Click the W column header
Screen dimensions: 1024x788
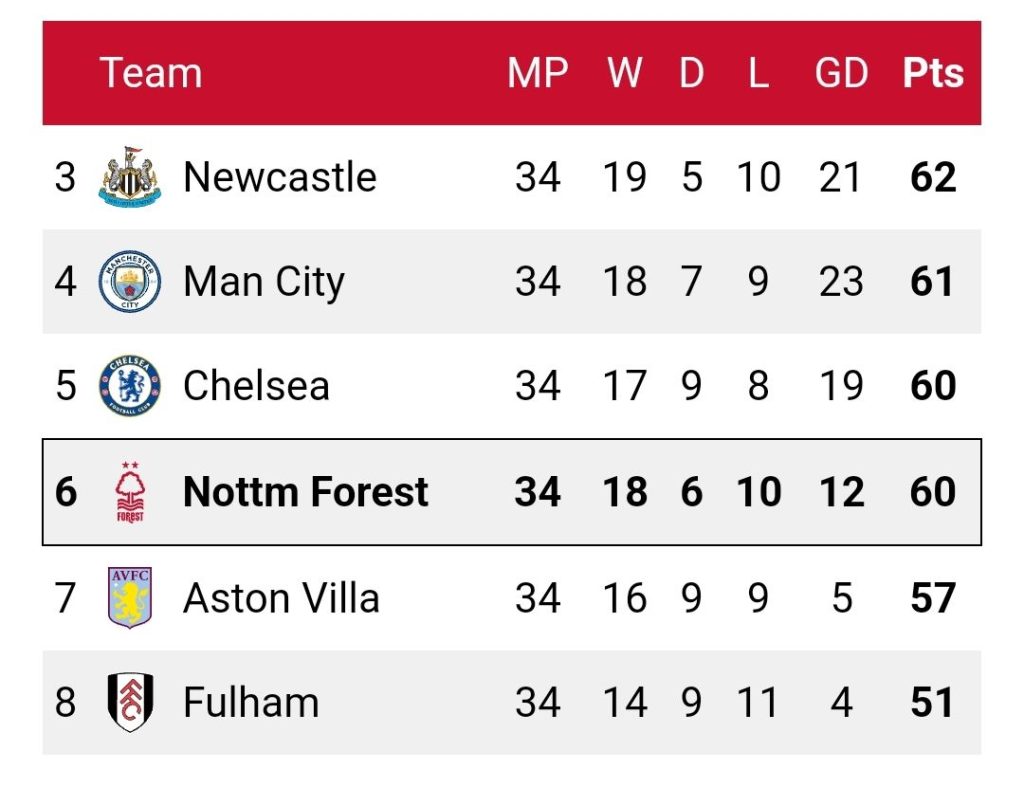coord(624,72)
